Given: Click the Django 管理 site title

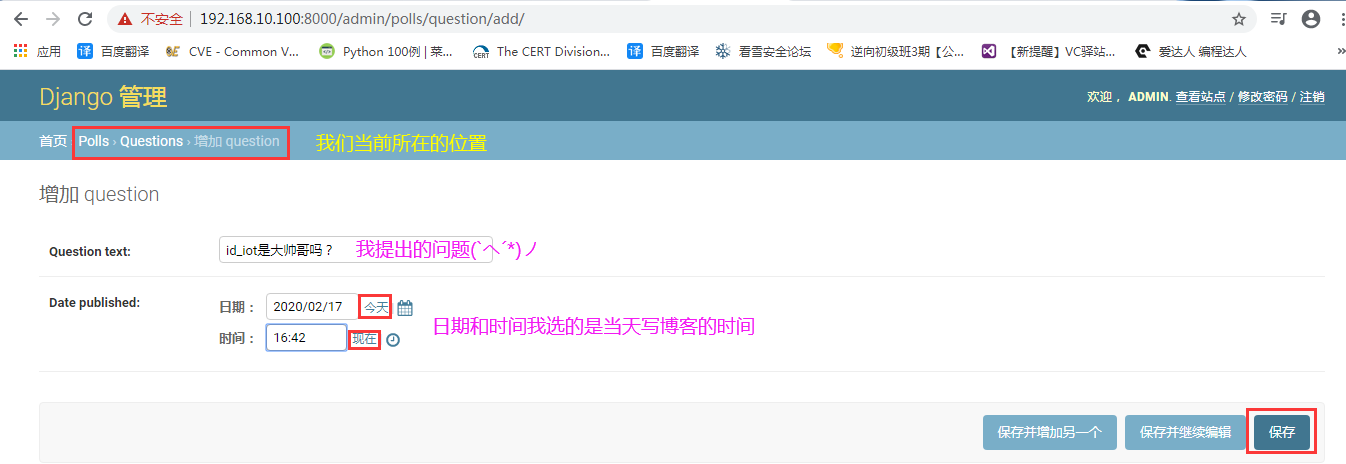Looking at the screenshot, I should [103, 97].
